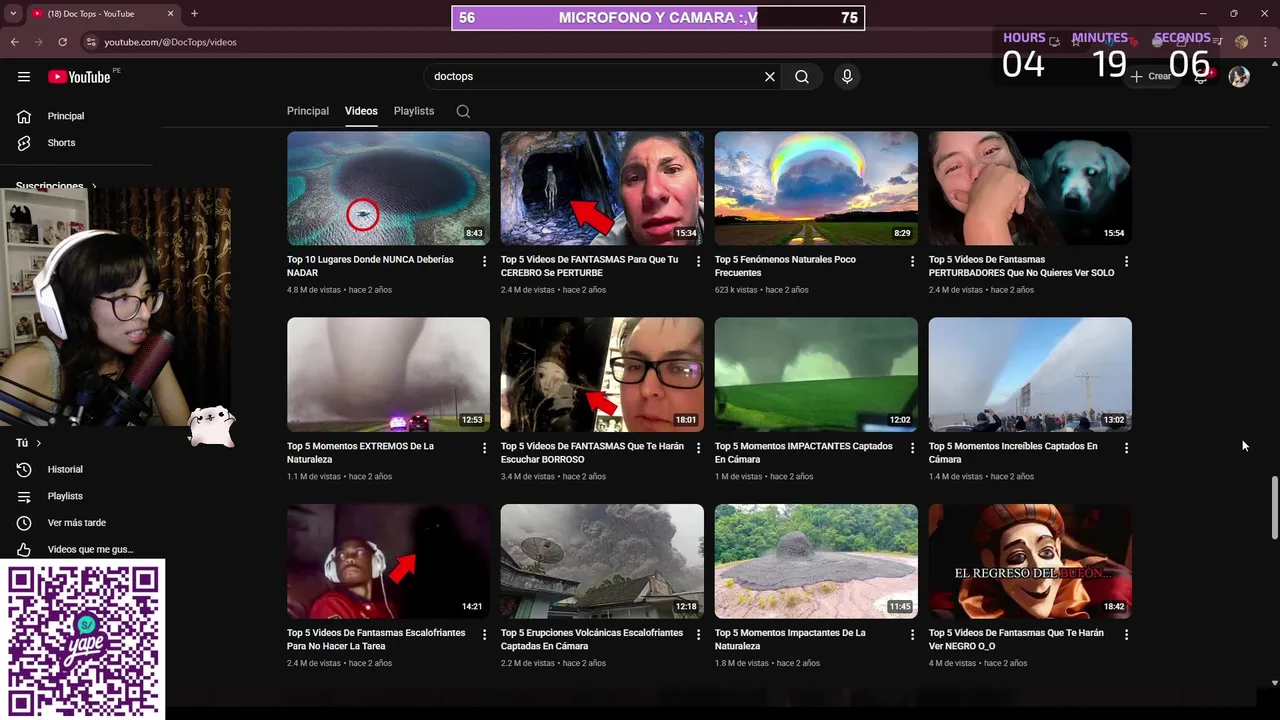Switch to the Playlists channel tab
Image resolution: width=1280 pixels, height=720 pixels.
pyautogui.click(x=414, y=111)
